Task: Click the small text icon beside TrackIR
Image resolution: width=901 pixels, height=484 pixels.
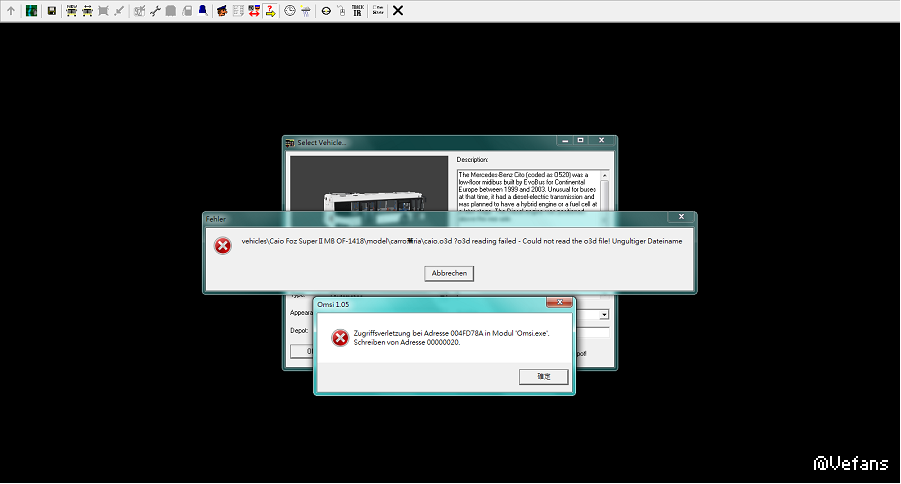Action: point(378,10)
